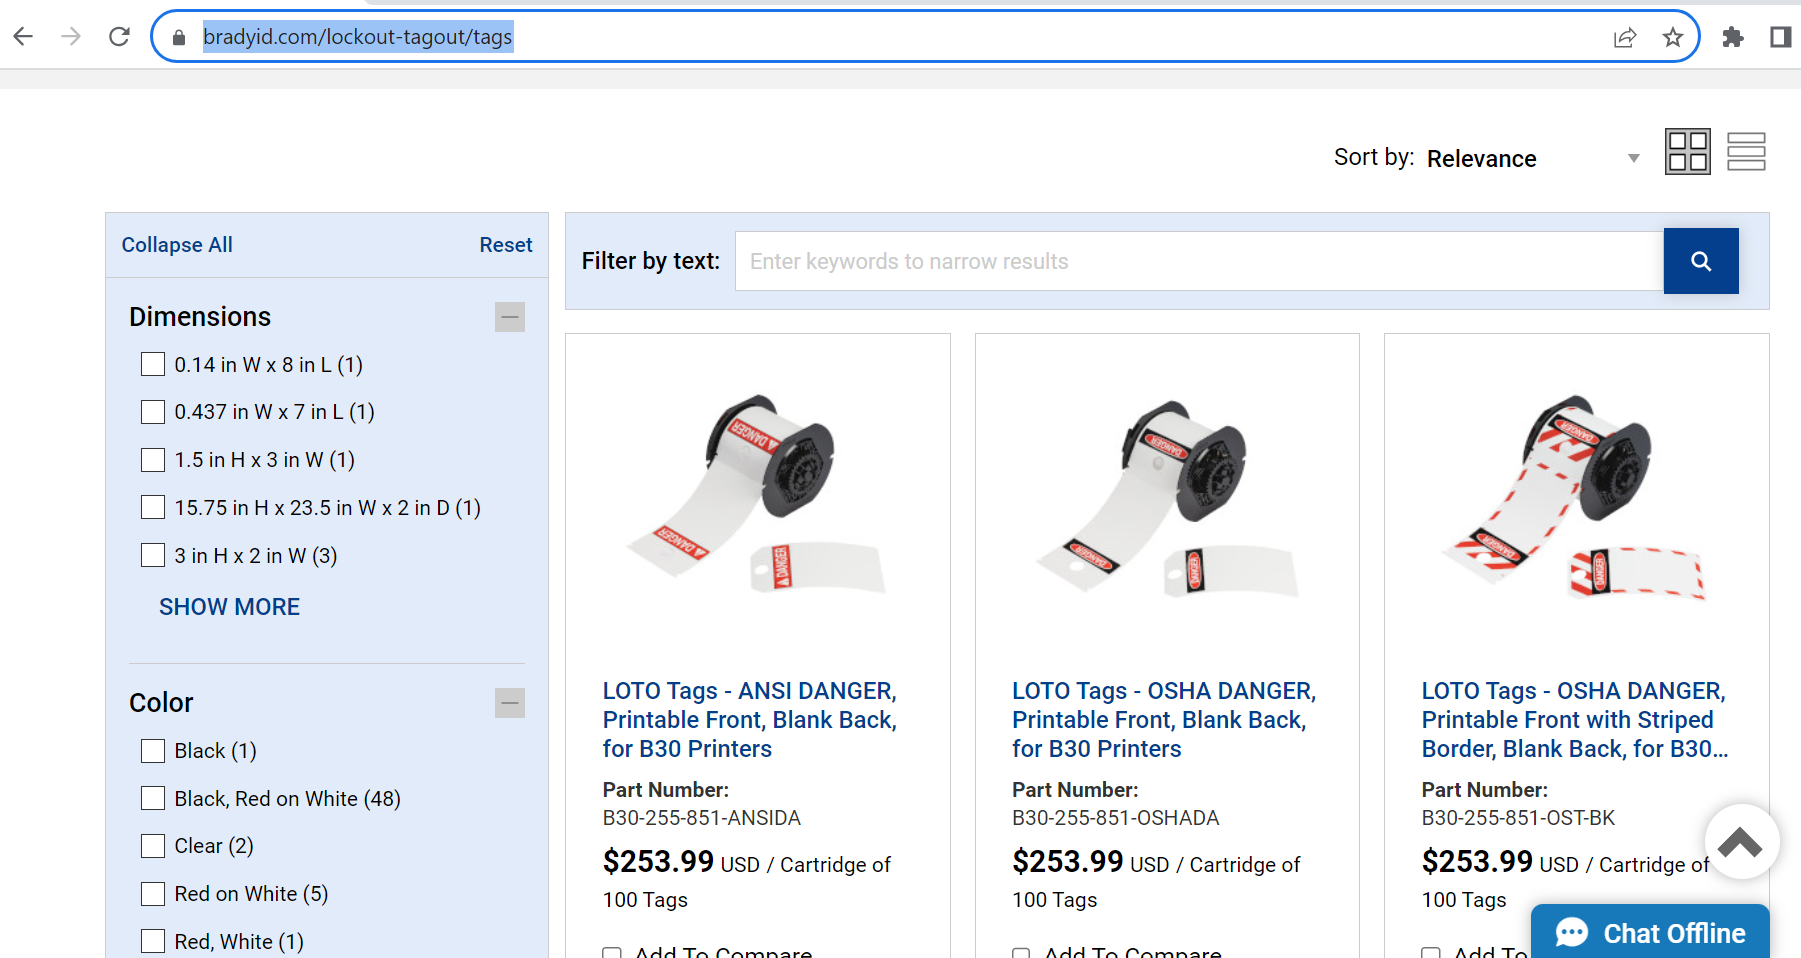Run the filter text search
Screen dimensions: 1801x958
click(x=1701, y=261)
